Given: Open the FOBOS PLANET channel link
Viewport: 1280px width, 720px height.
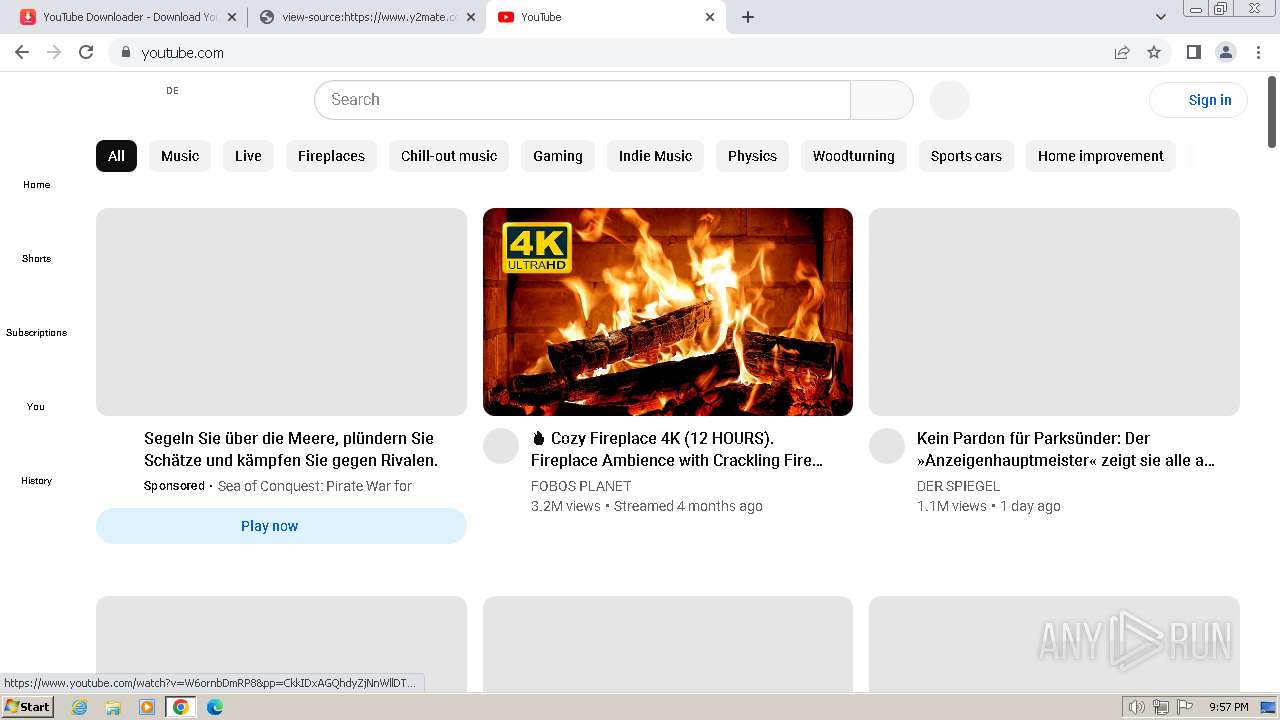Looking at the screenshot, I should pyautogui.click(x=581, y=486).
